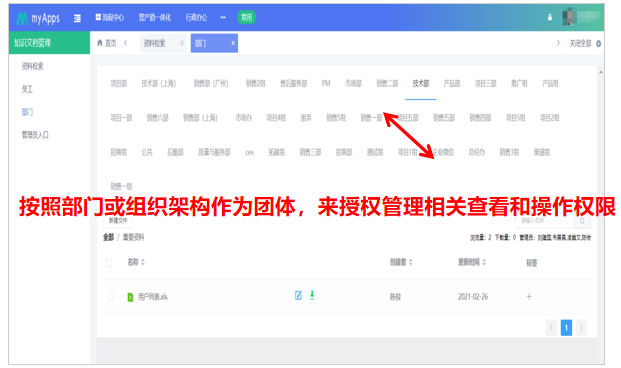Open 行政办公 in the top navigation
This screenshot has width=621, height=368.
196,17
